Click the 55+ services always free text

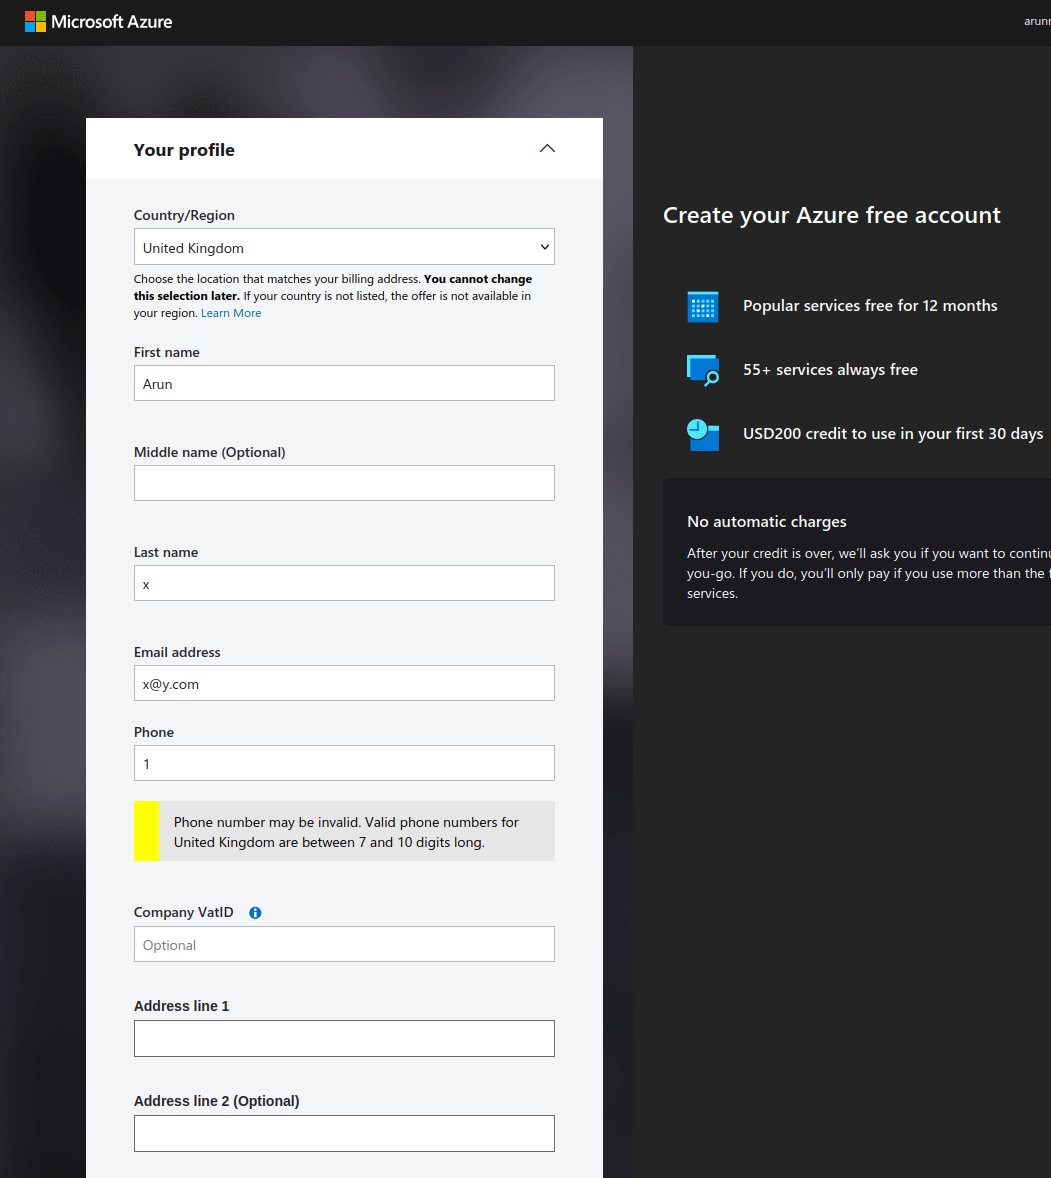click(830, 370)
